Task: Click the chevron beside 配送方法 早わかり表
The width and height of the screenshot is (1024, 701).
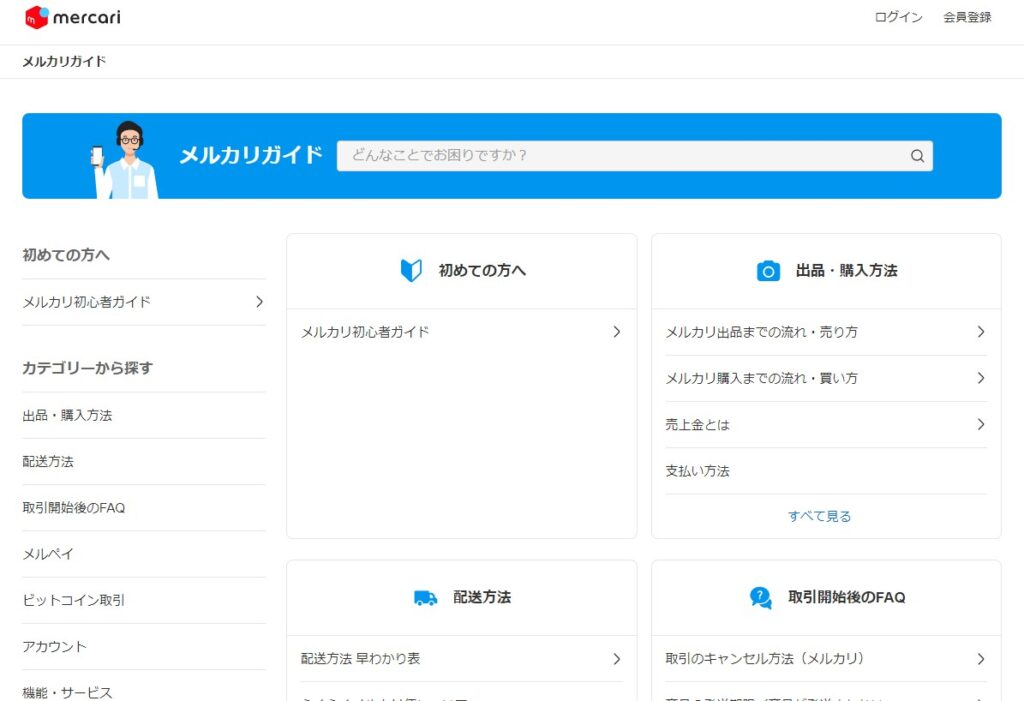Action: tap(616, 659)
